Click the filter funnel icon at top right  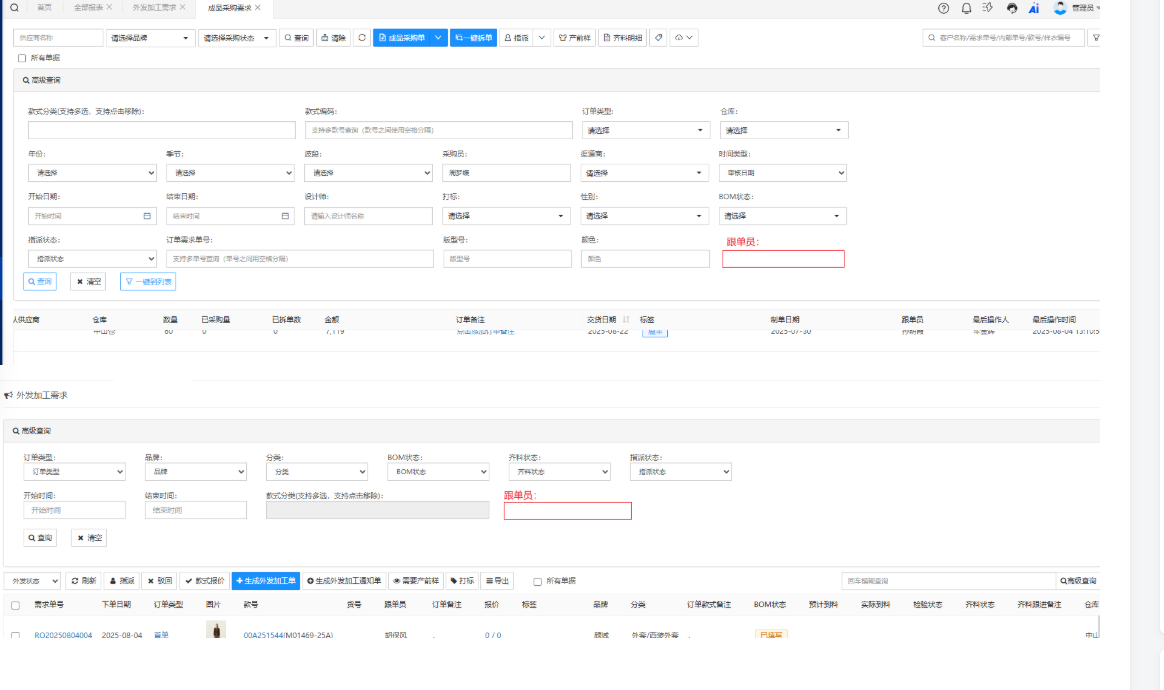click(x=1095, y=38)
